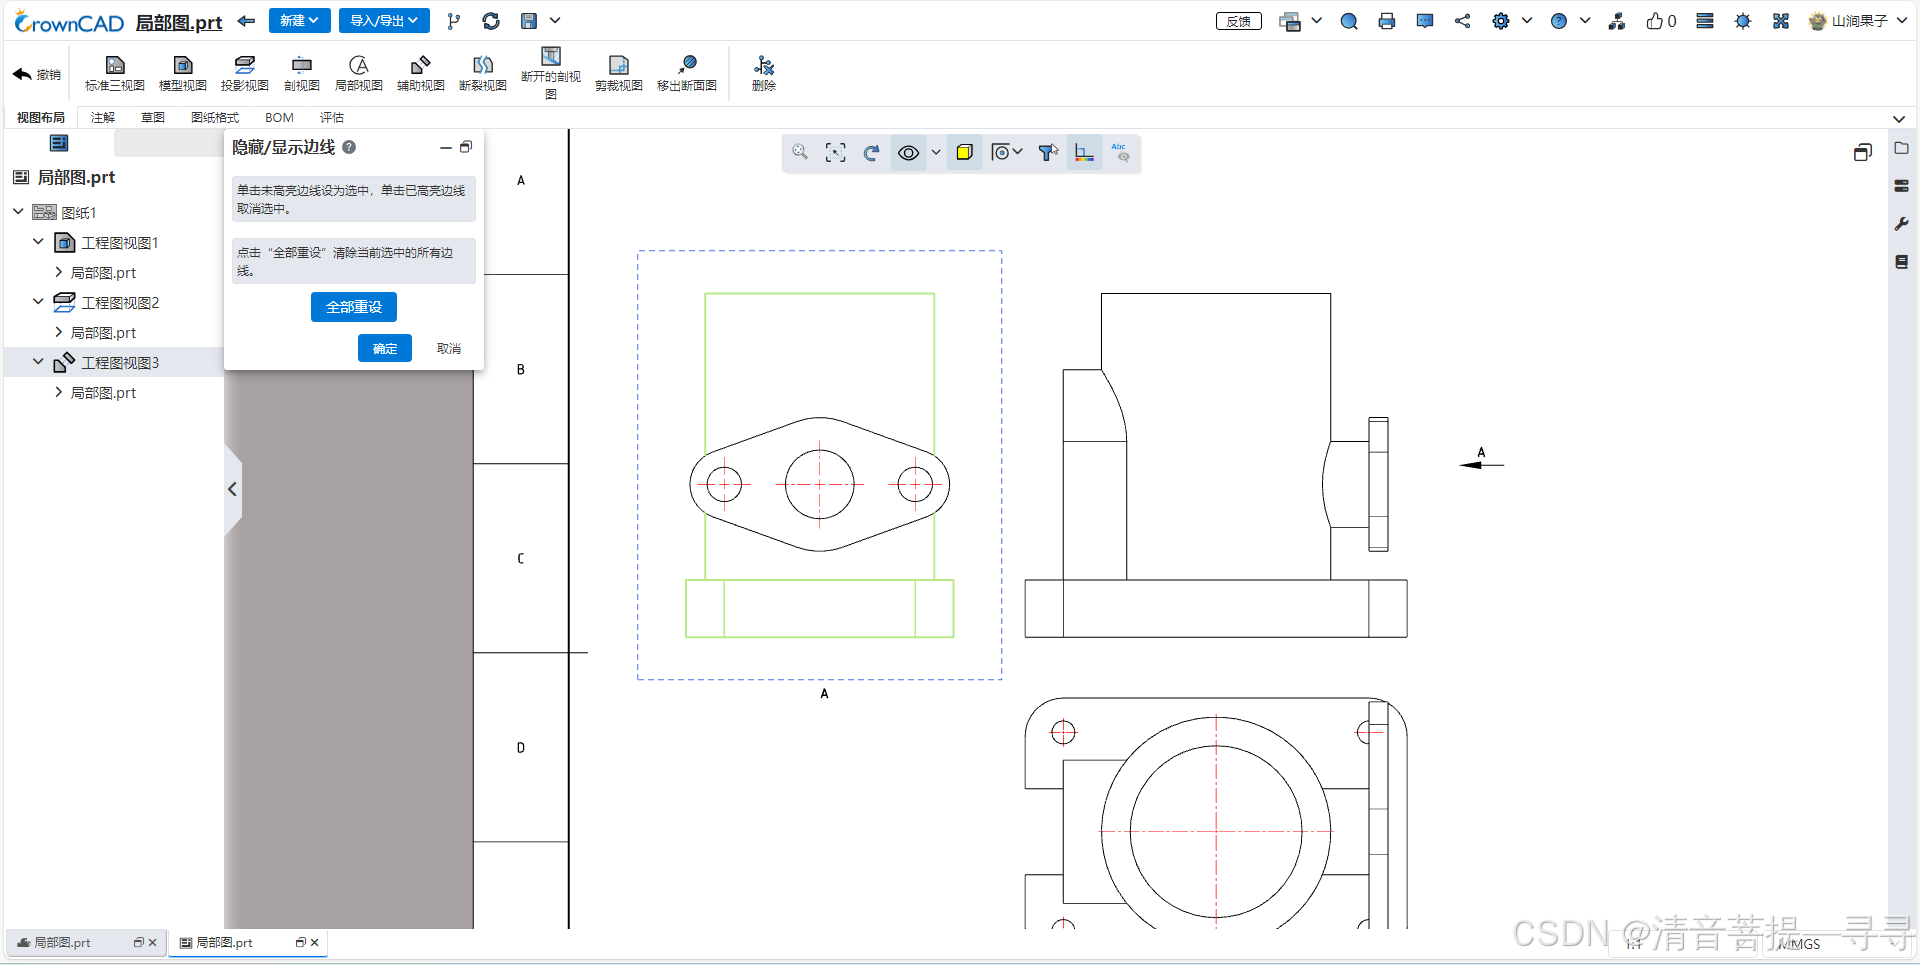This screenshot has width=1920, height=965.
Task: Switch to the 评估 tab
Action: [x=332, y=117]
